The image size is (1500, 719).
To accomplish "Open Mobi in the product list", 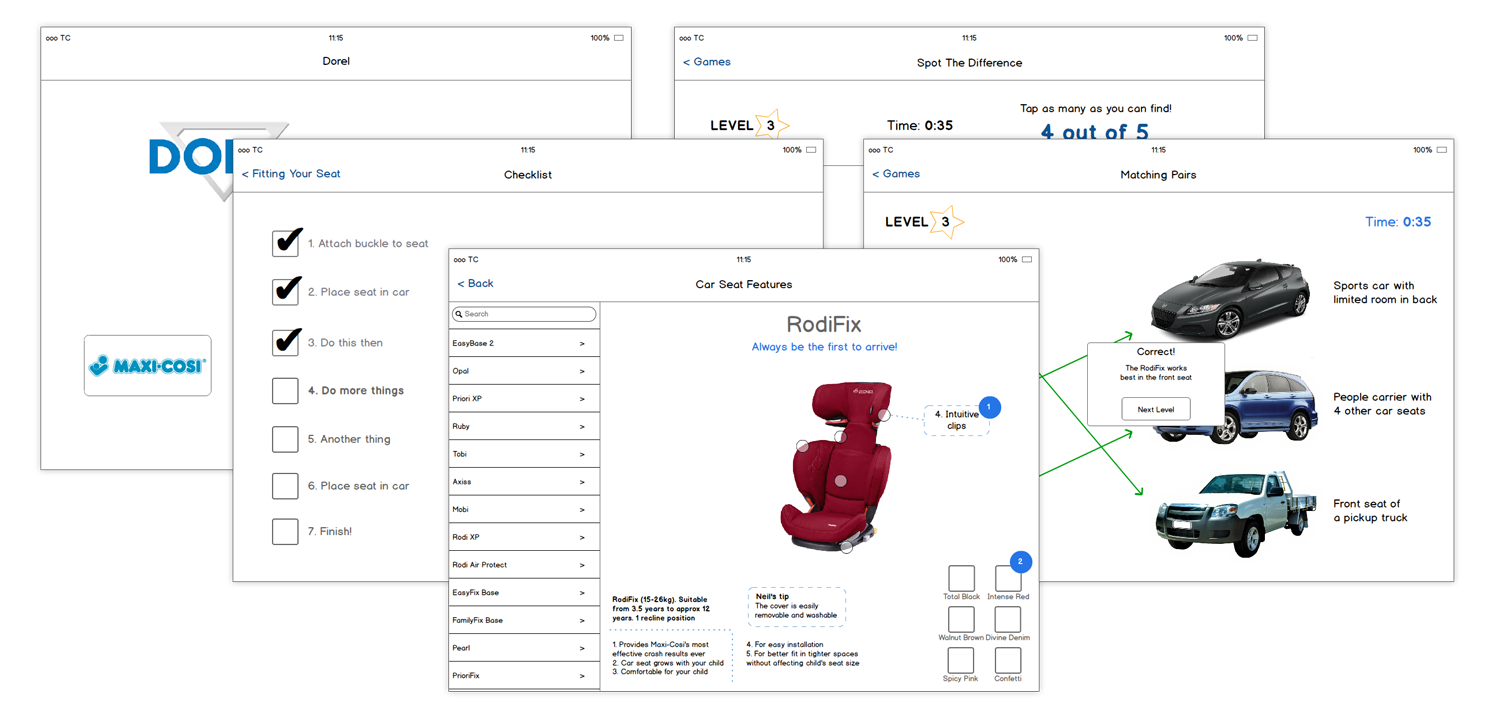I will click(524, 510).
